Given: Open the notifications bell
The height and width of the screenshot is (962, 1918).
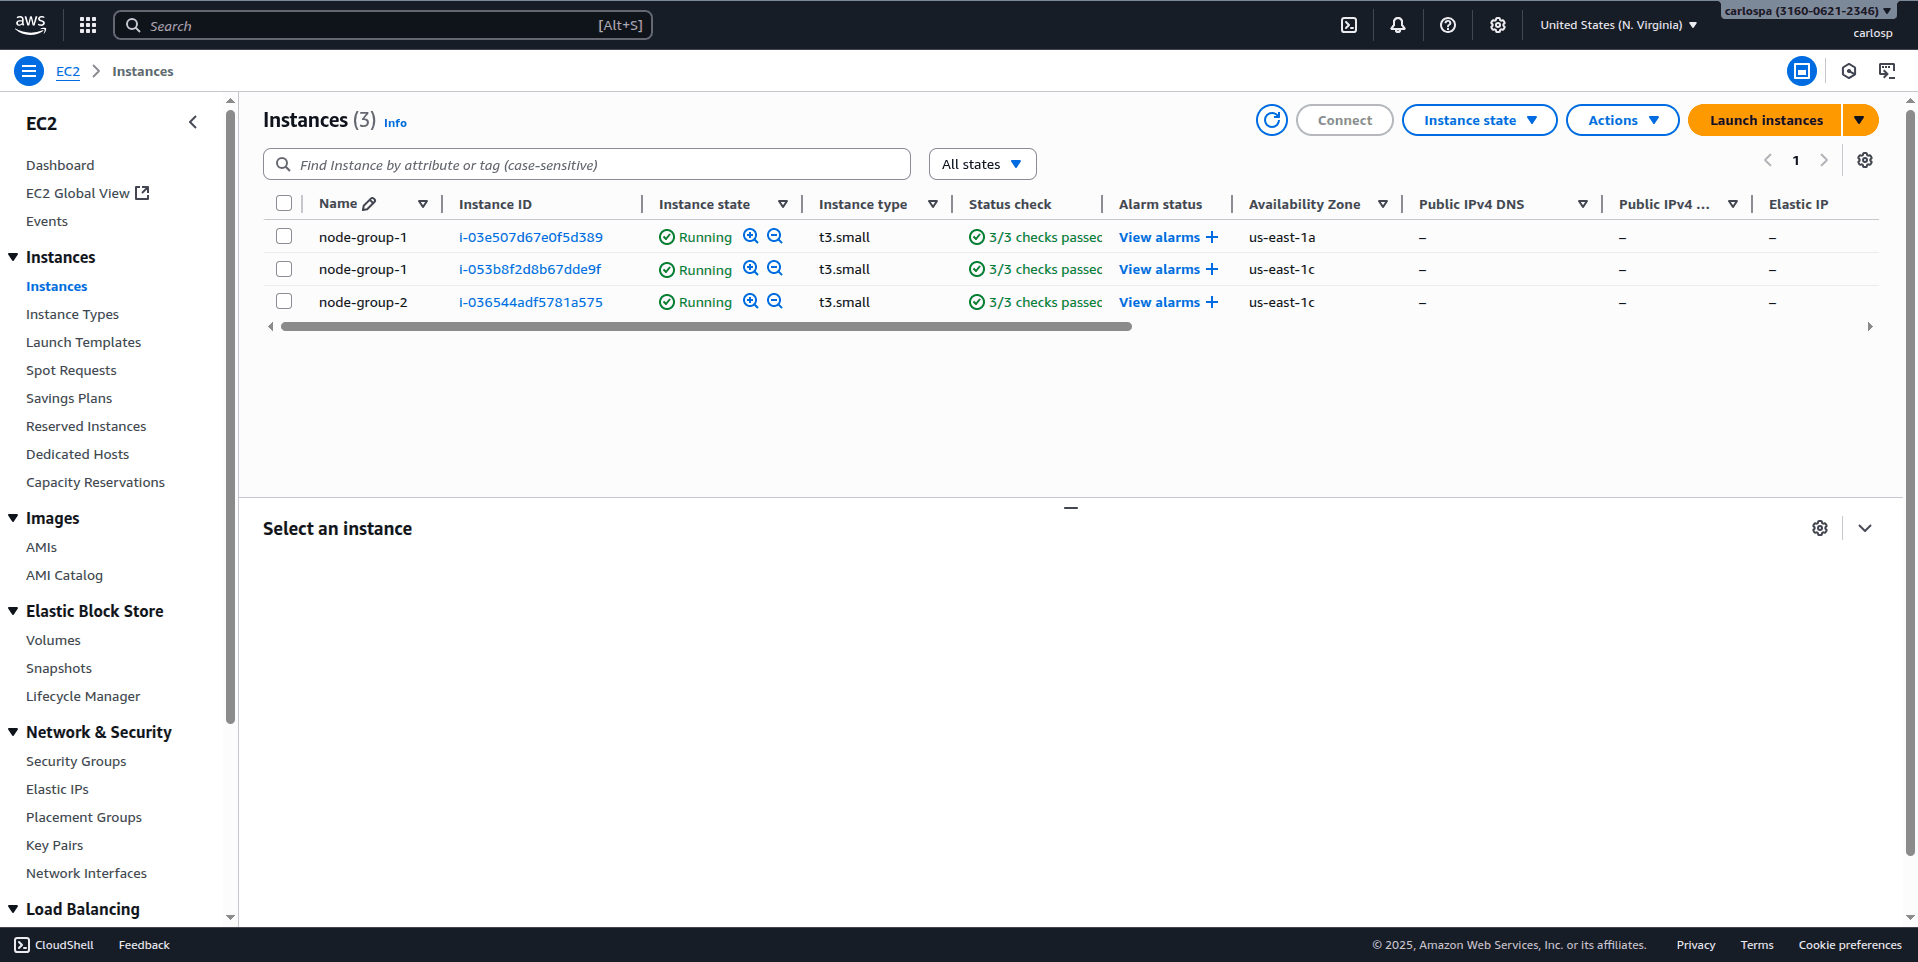Looking at the screenshot, I should pos(1398,25).
